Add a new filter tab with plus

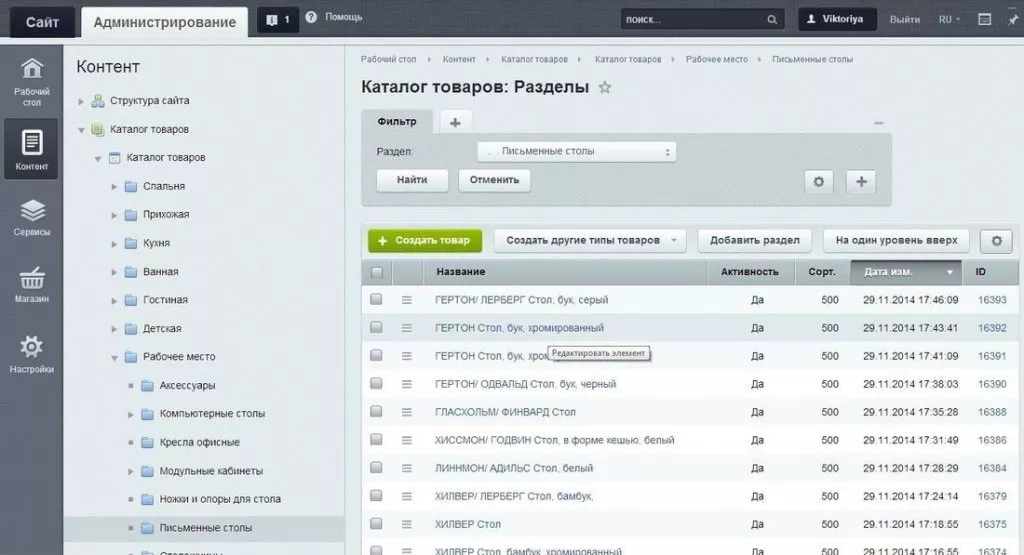[455, 122]
